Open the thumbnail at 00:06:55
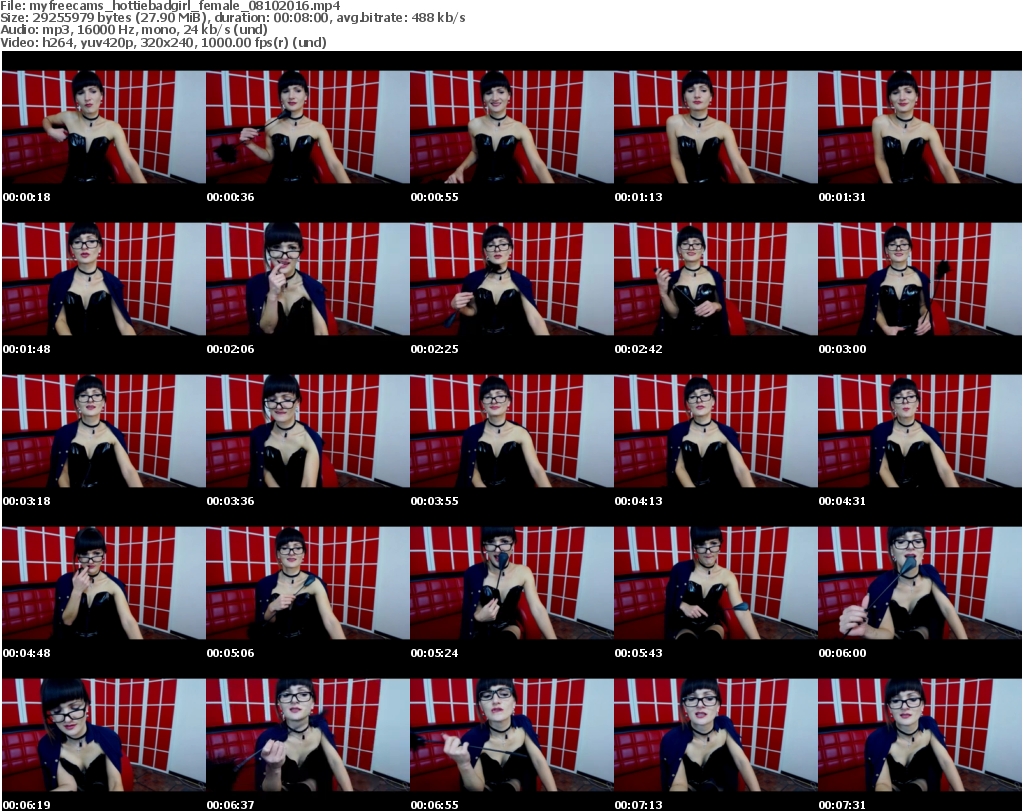 point(511,735)
